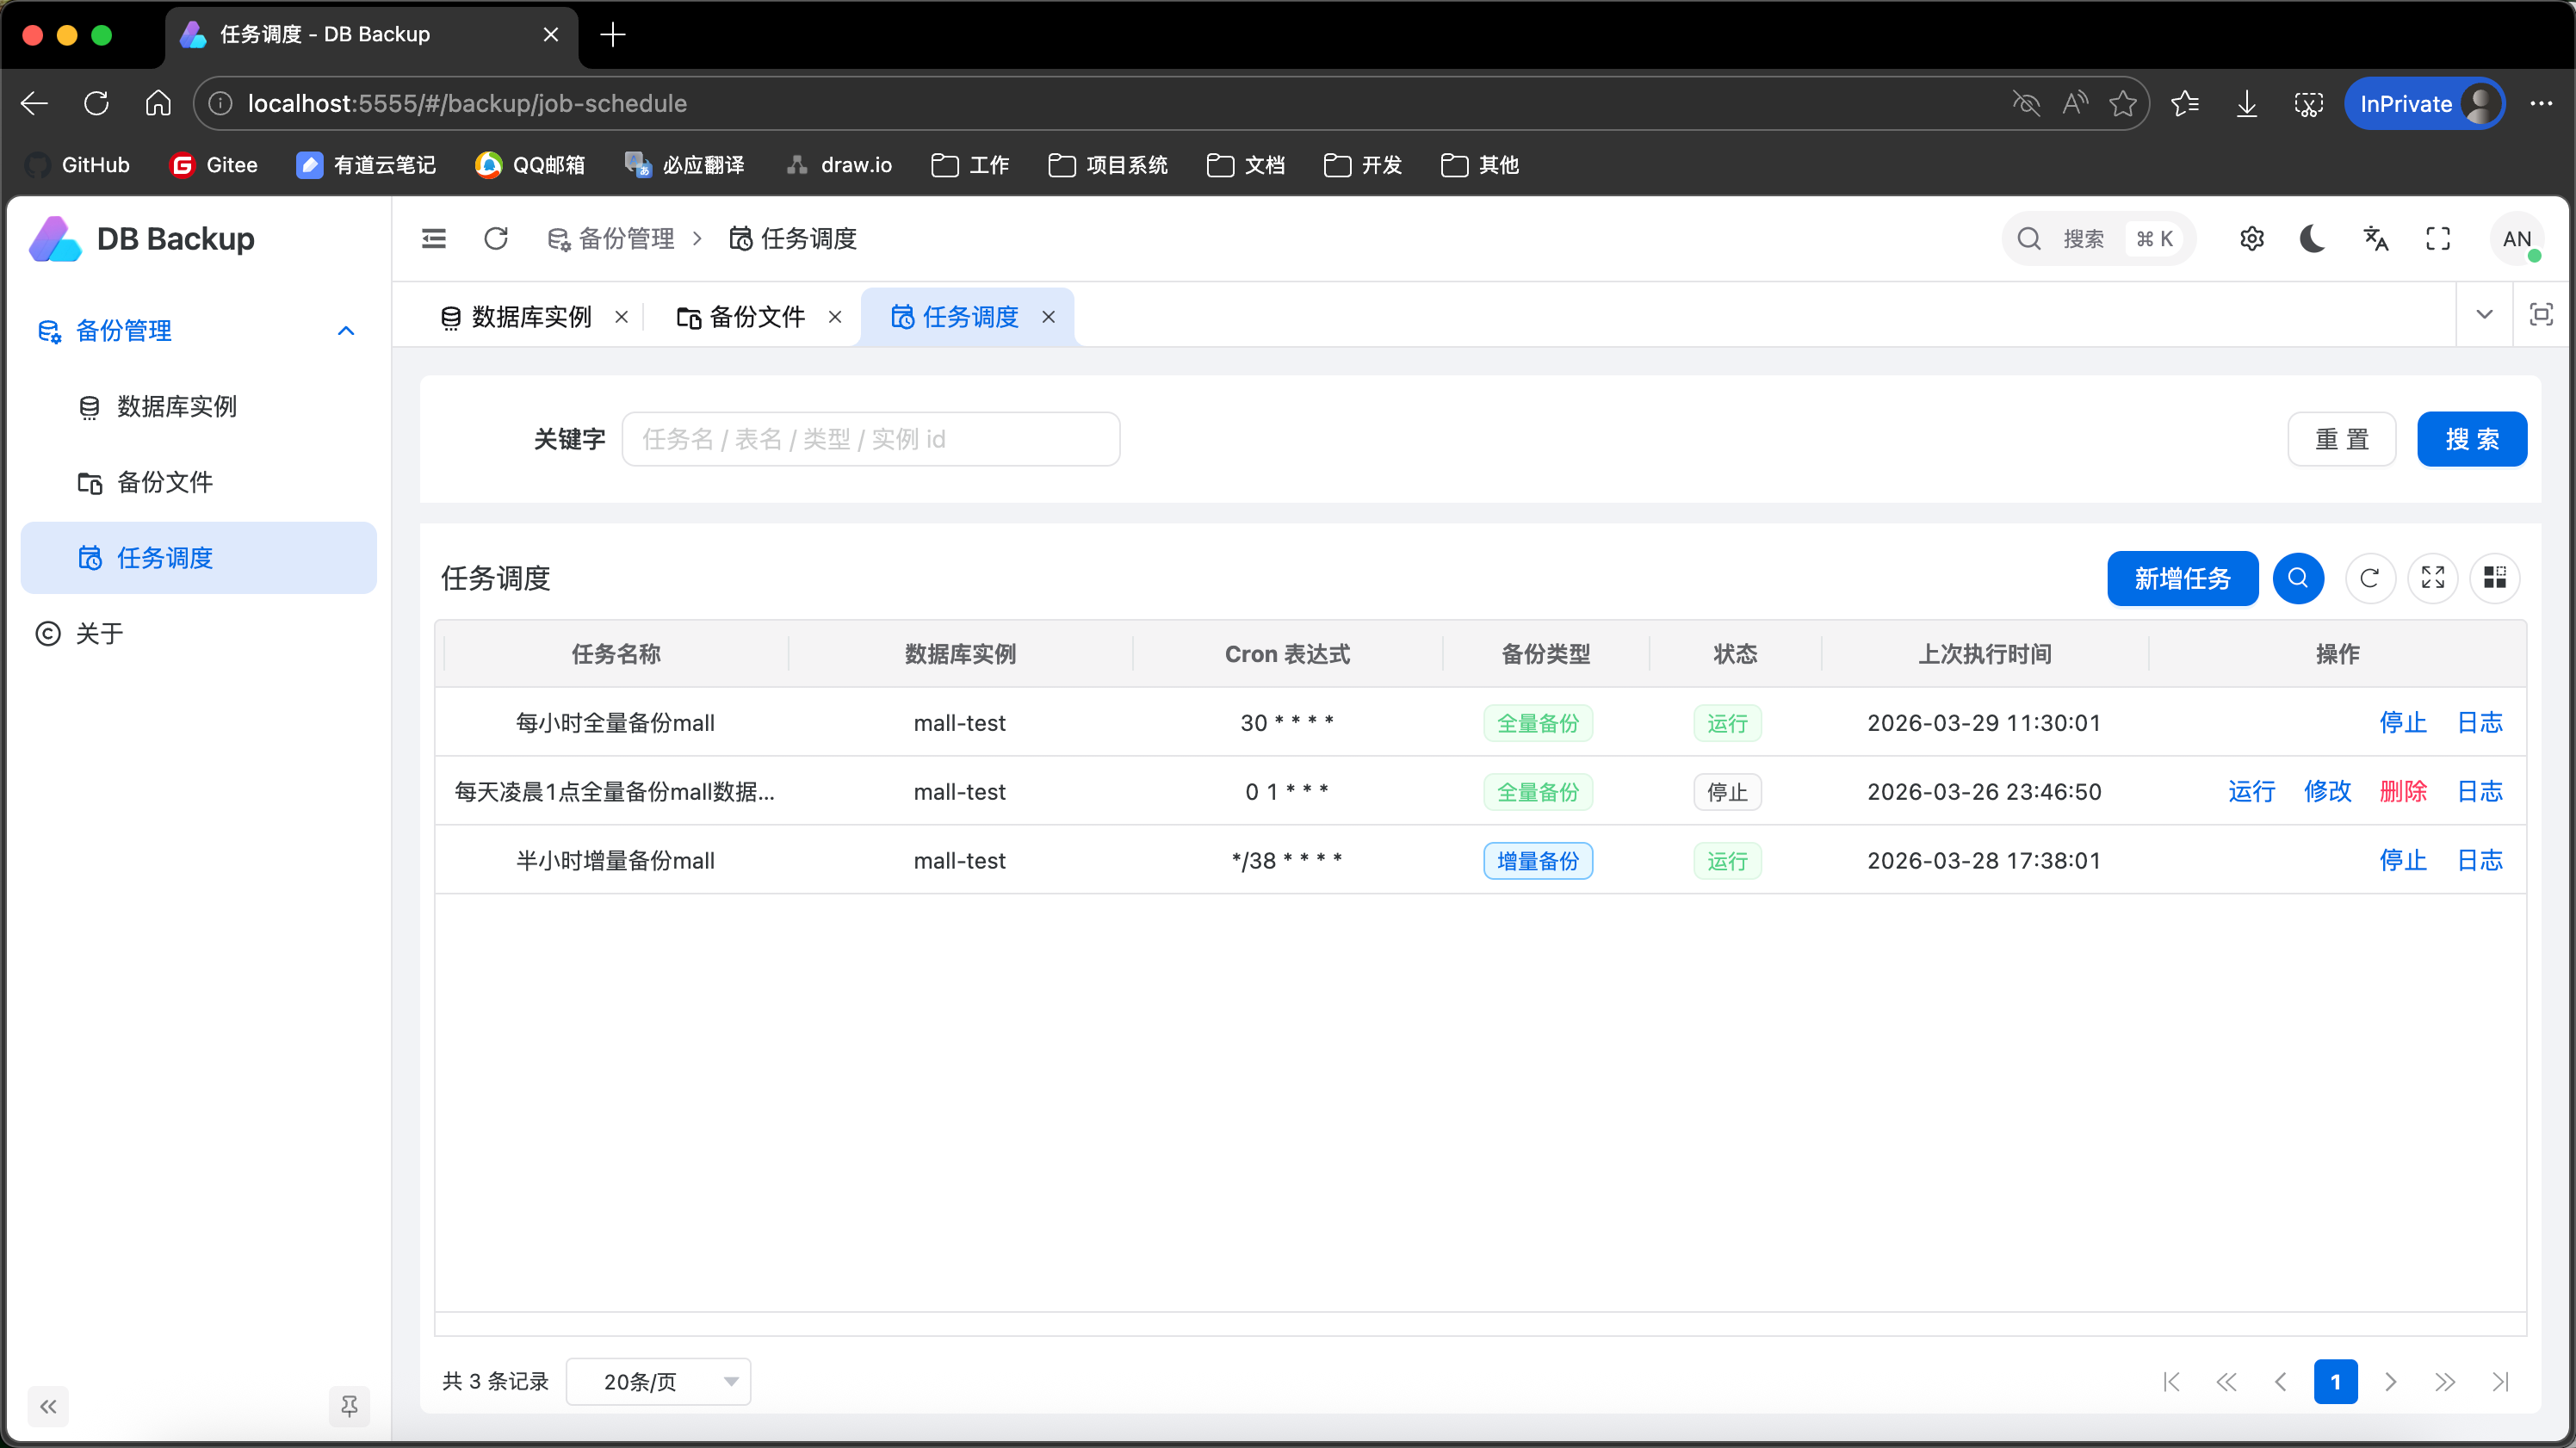Open the 20条/页 page size dropdown
2576x1448 pixels.
(658, 1381)
